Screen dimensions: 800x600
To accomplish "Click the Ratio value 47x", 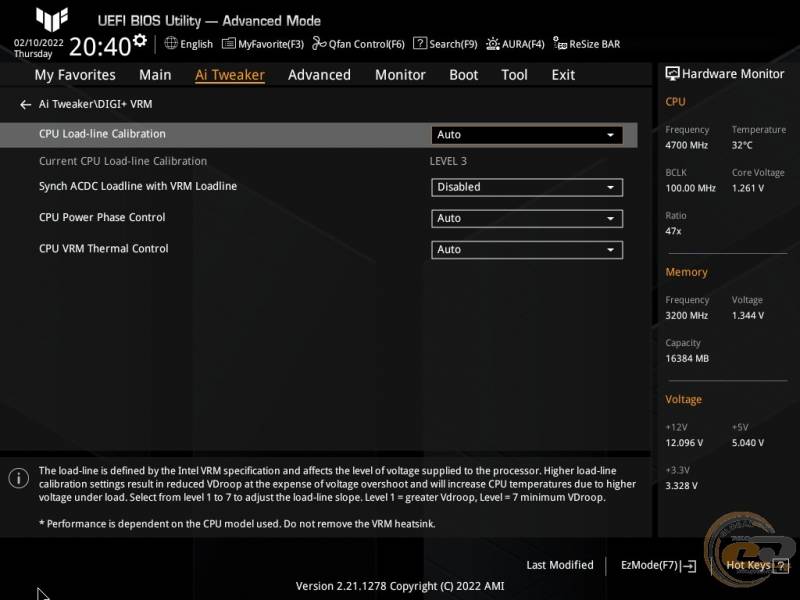I will point(673,231).
